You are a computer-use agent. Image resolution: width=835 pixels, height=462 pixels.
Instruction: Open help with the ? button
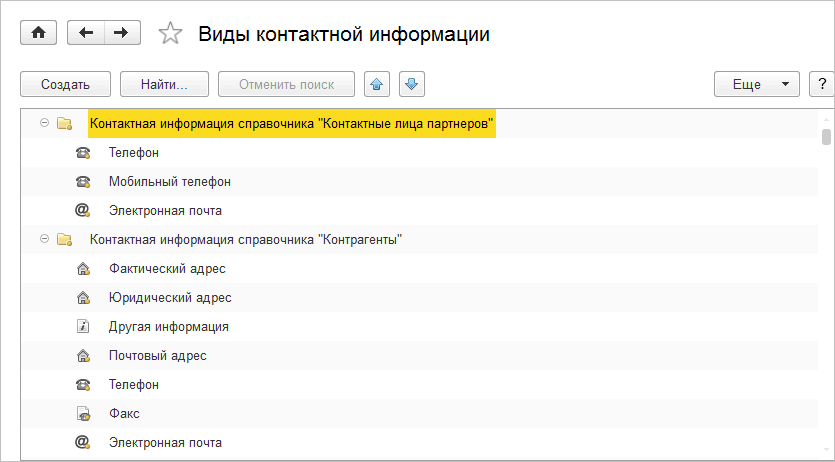pos(822,84)
